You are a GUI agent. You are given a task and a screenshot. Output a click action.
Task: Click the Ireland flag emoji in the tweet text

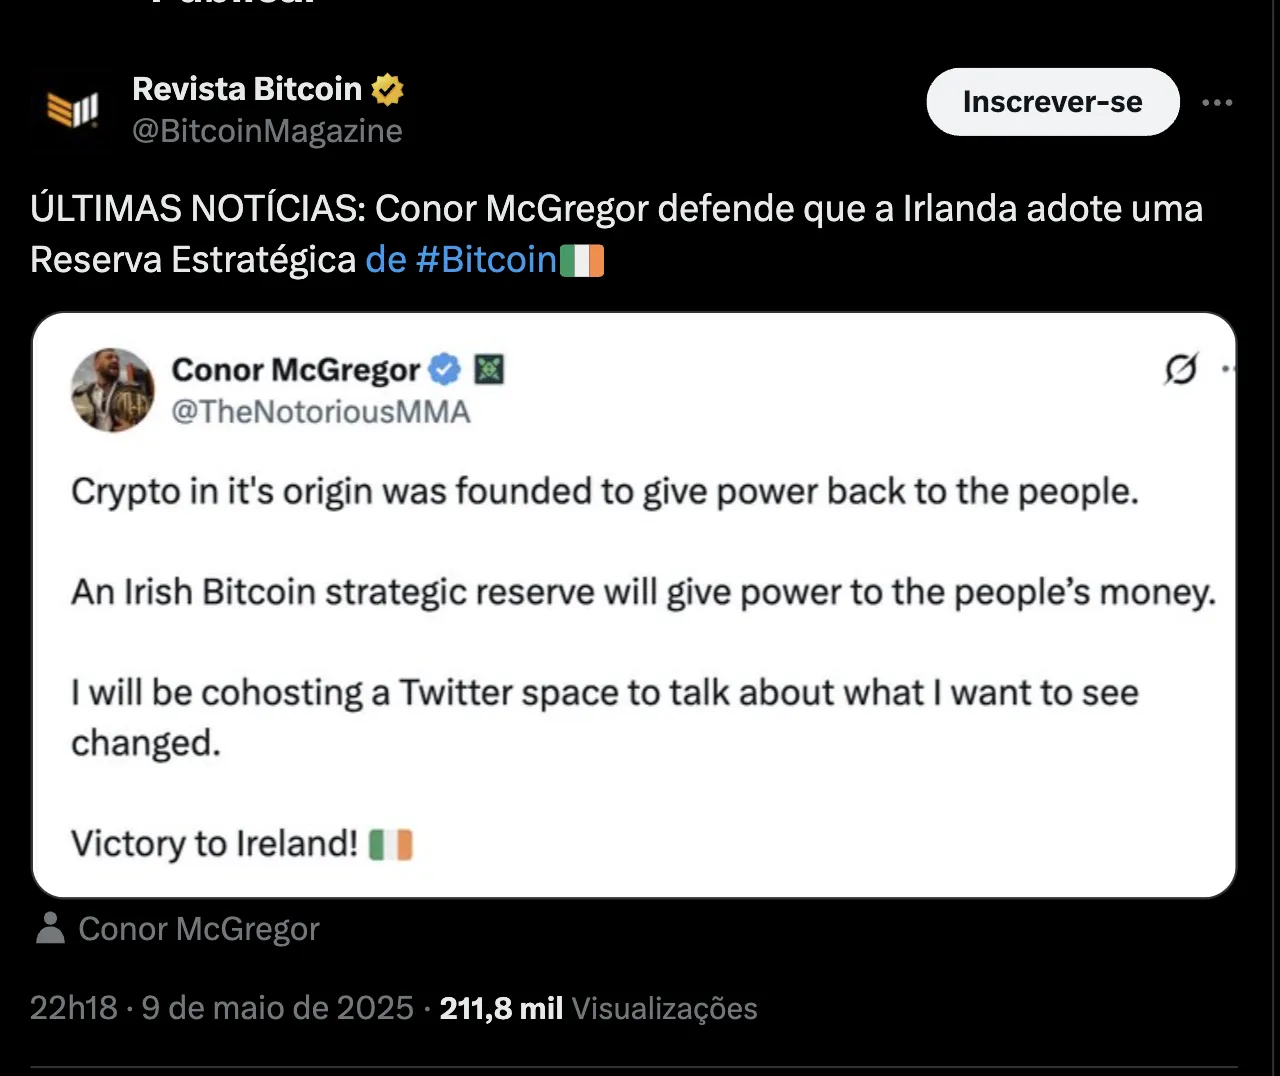coord(583,259)
